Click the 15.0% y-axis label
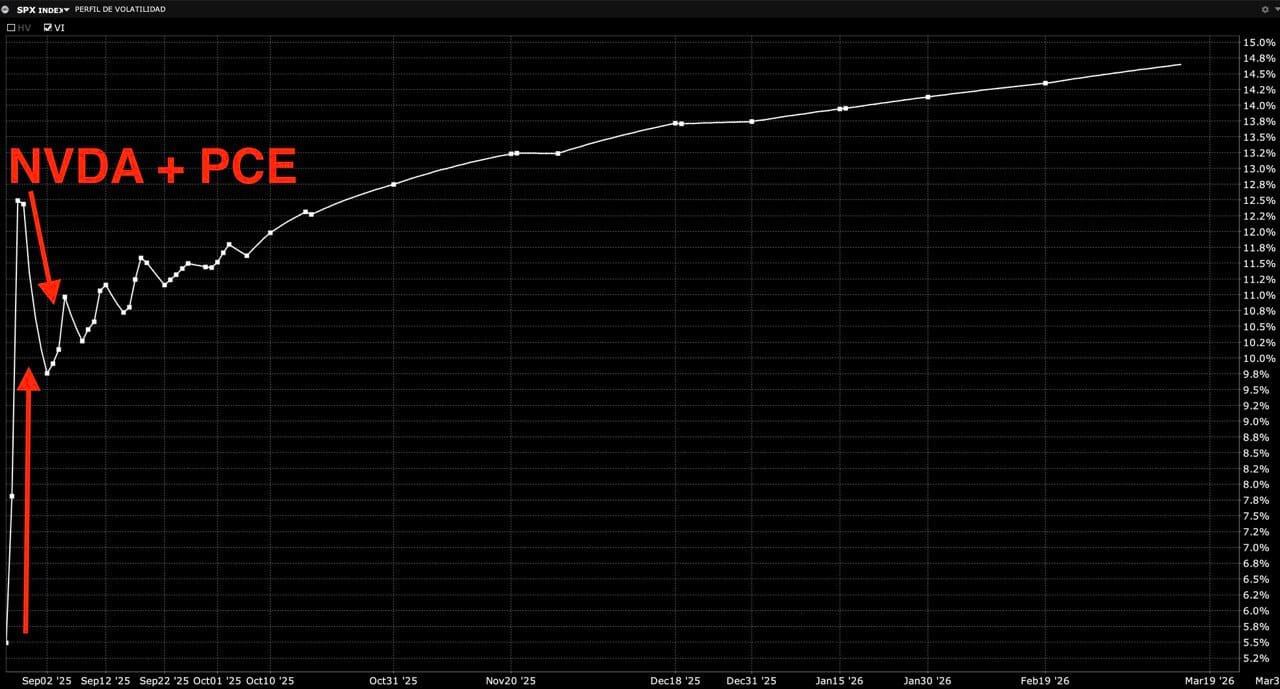The height and width of the screenshot is (689, 1280). coord(1258,42)
